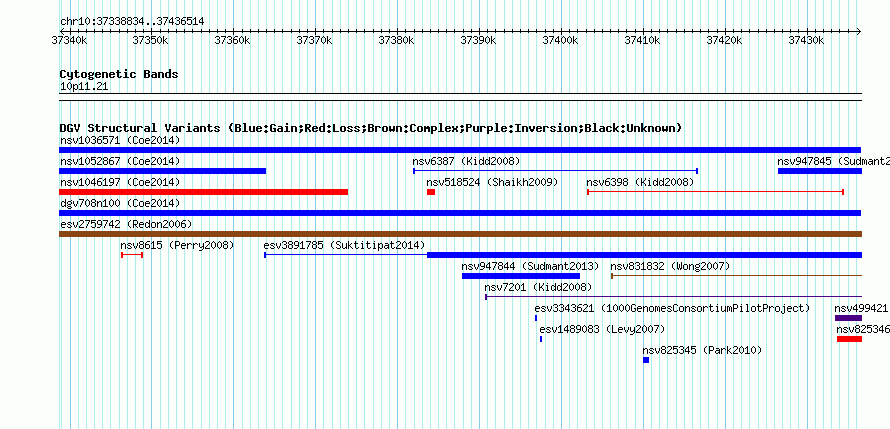The image size is (890, 429).
Task: Open the nsv6398 (Kidd2008) variant label
Action: 640,182
